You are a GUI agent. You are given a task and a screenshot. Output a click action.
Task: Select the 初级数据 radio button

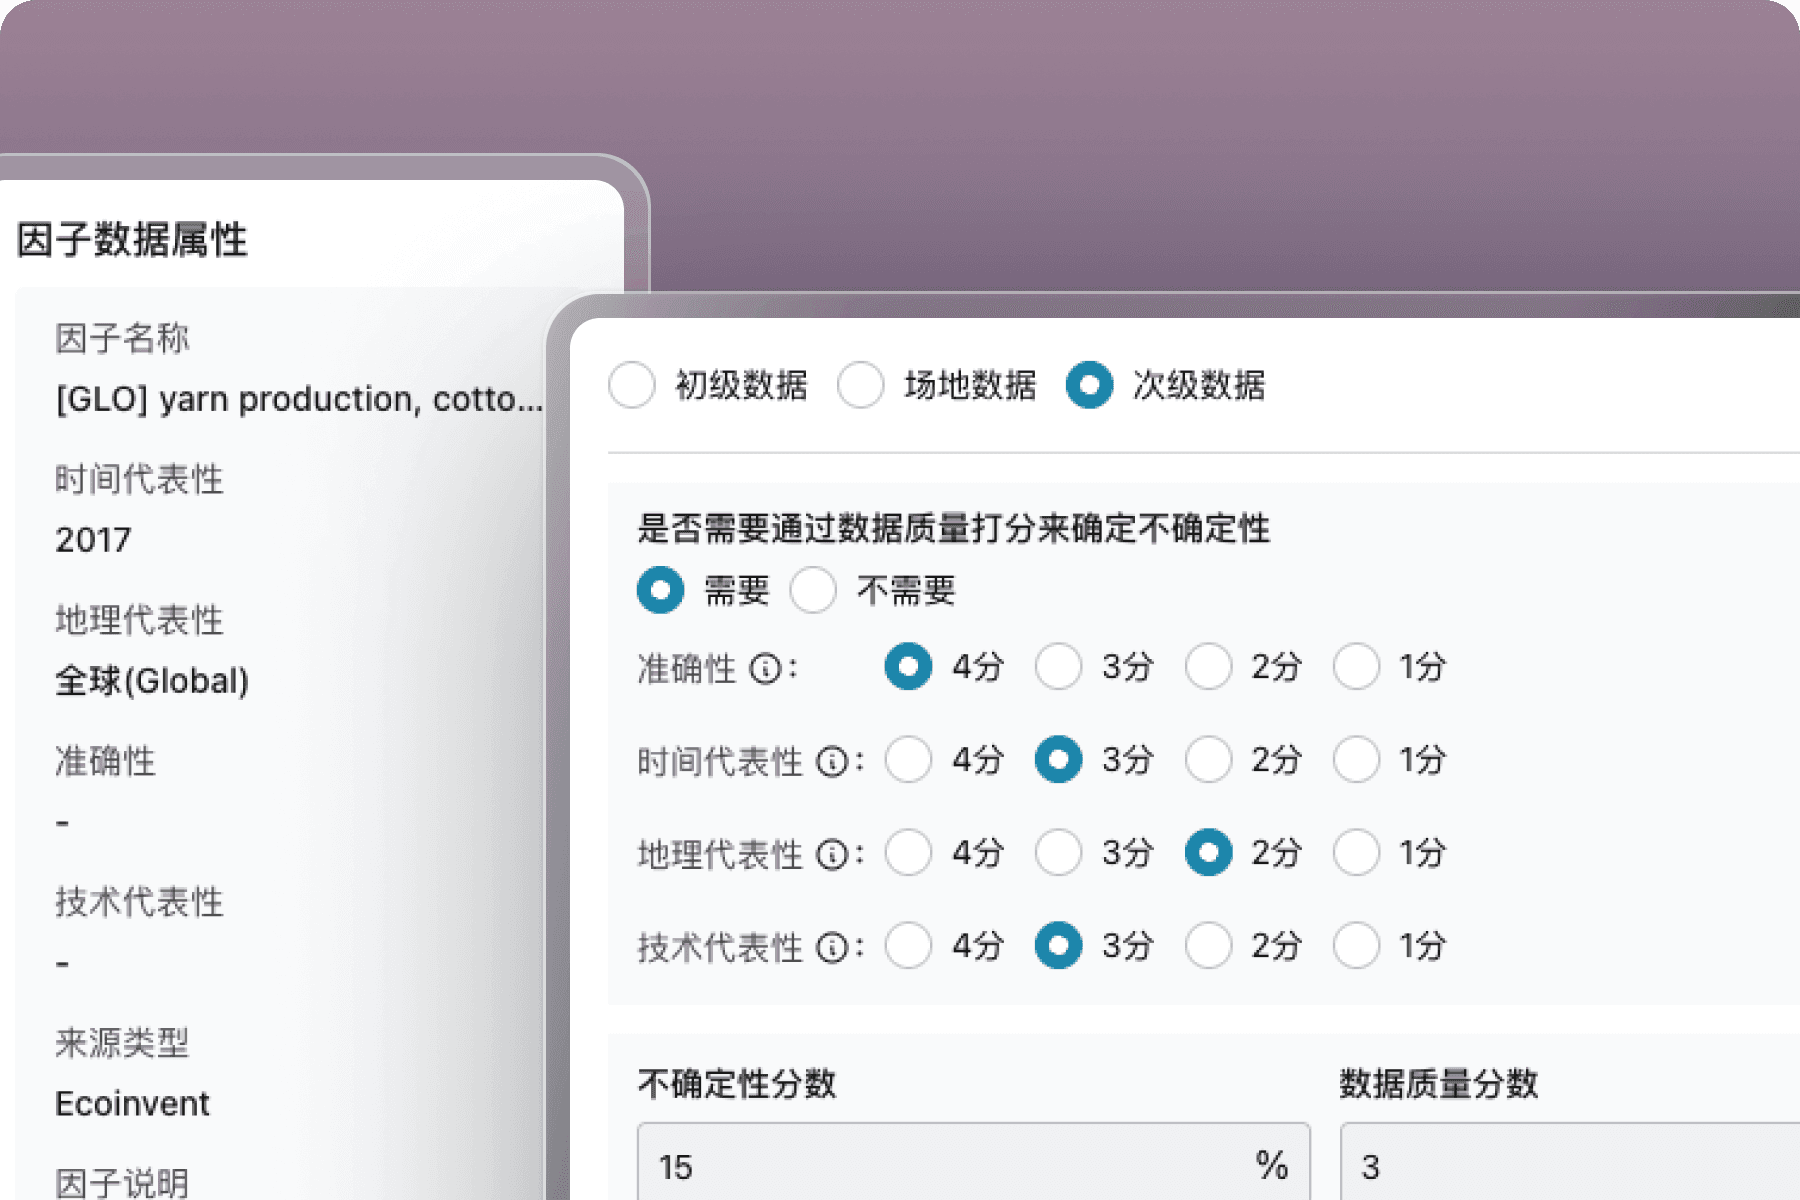(x=631, y=385)
